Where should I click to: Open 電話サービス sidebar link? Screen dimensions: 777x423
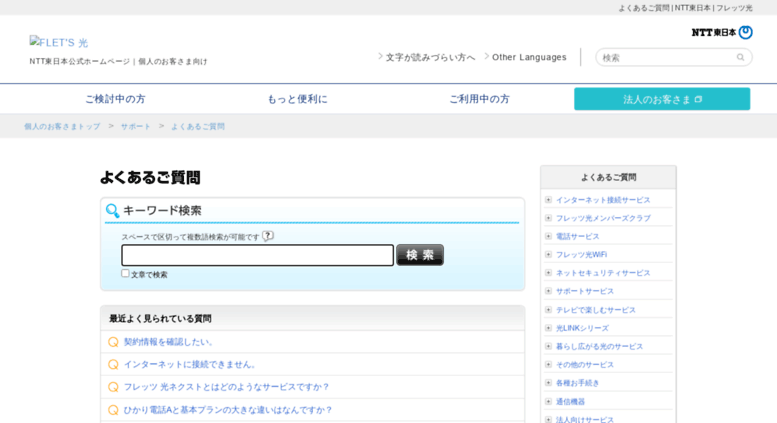(577, 237)
